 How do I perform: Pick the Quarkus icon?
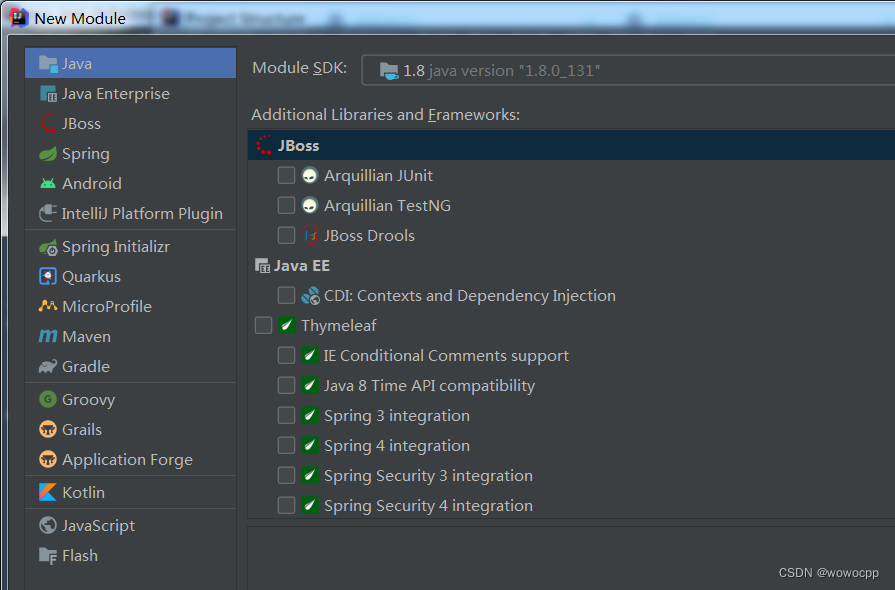48,277
